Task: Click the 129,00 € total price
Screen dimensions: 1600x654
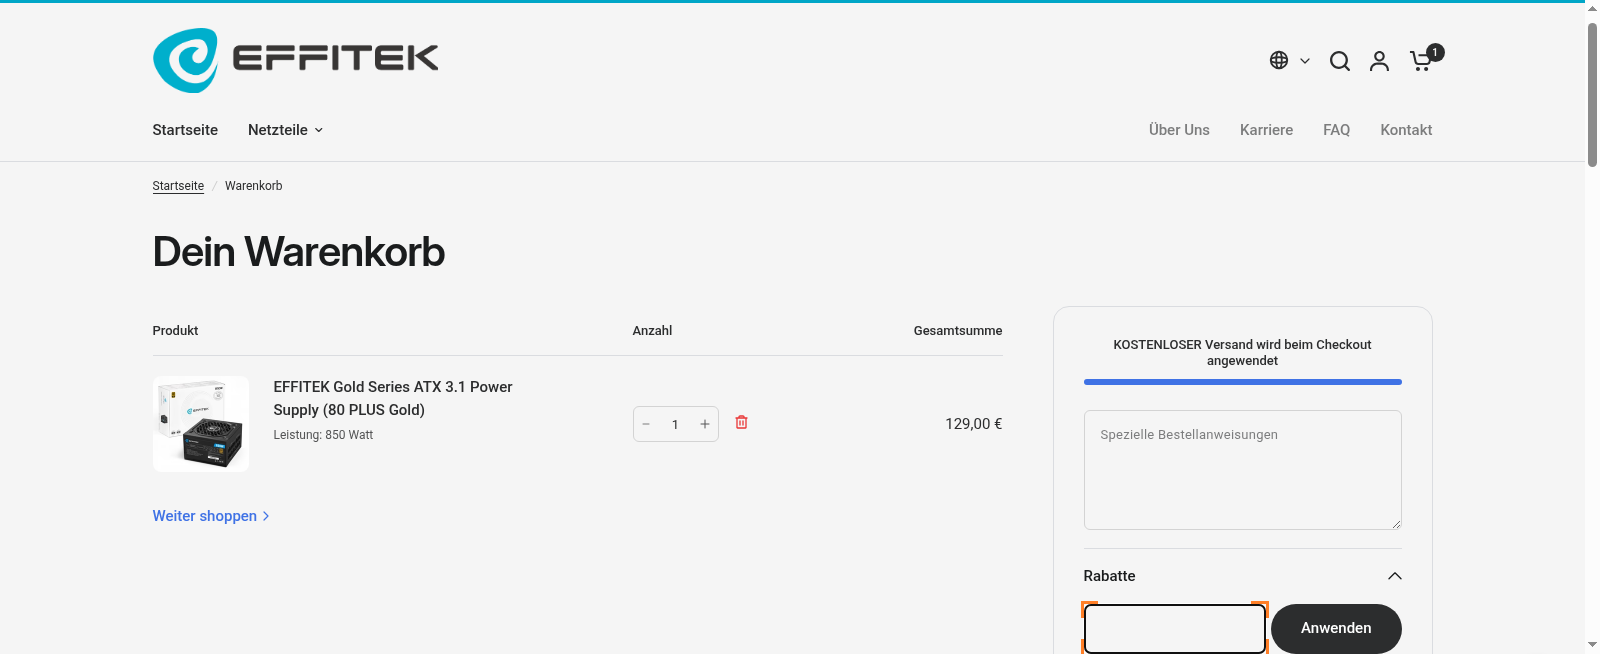Action: (x=973, y=424)
